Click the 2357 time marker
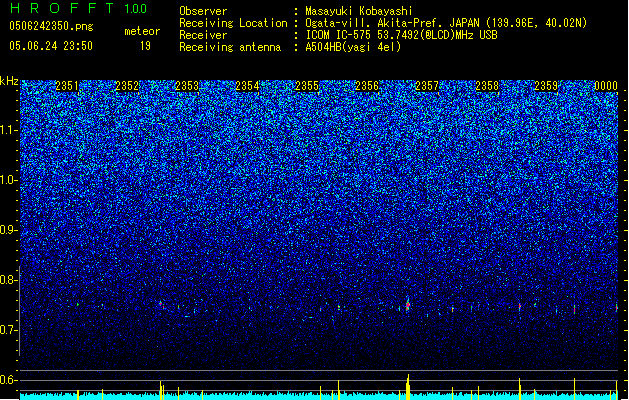This screenshot has width=629, height=400. pyautogui.click(x=427, y=86)
